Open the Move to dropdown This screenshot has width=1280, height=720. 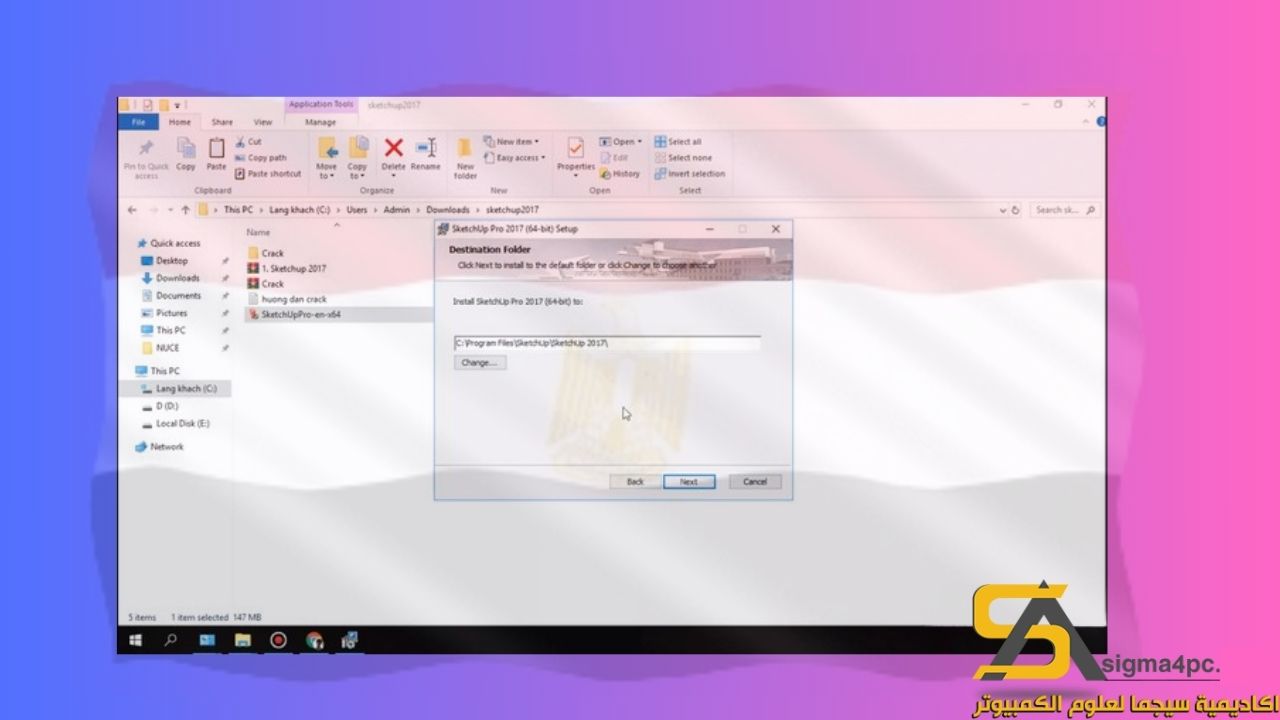[327, 158]
